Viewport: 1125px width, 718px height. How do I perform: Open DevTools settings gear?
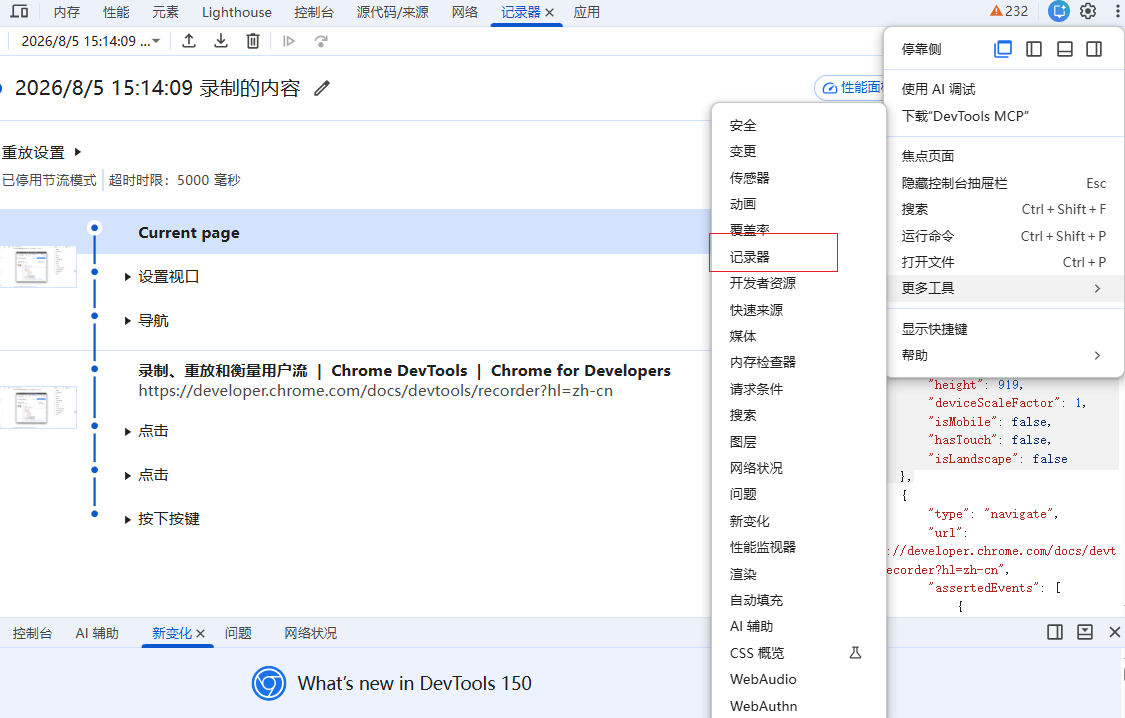(x=1088, y=11)
